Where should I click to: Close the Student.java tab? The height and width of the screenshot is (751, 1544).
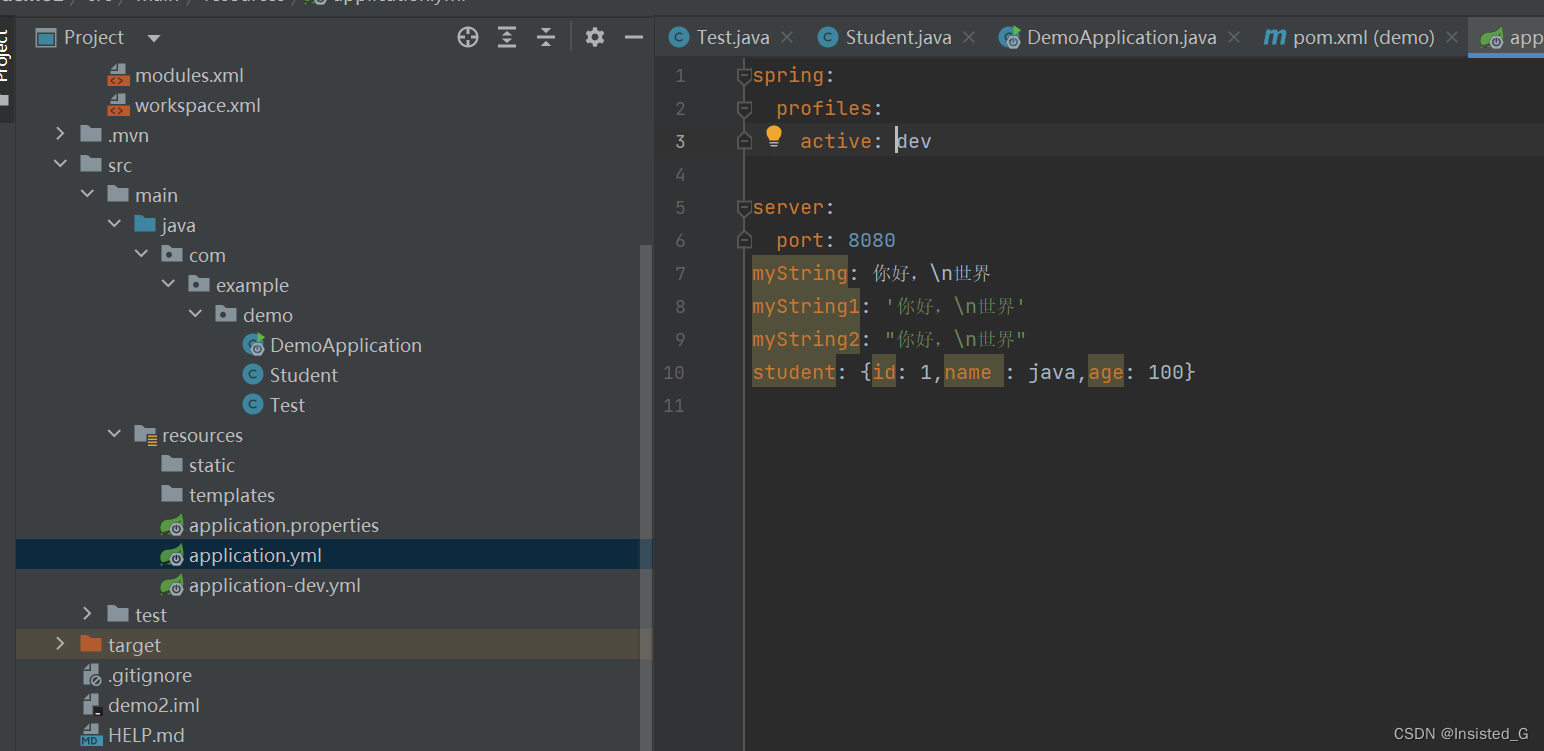tap(969, 38)
